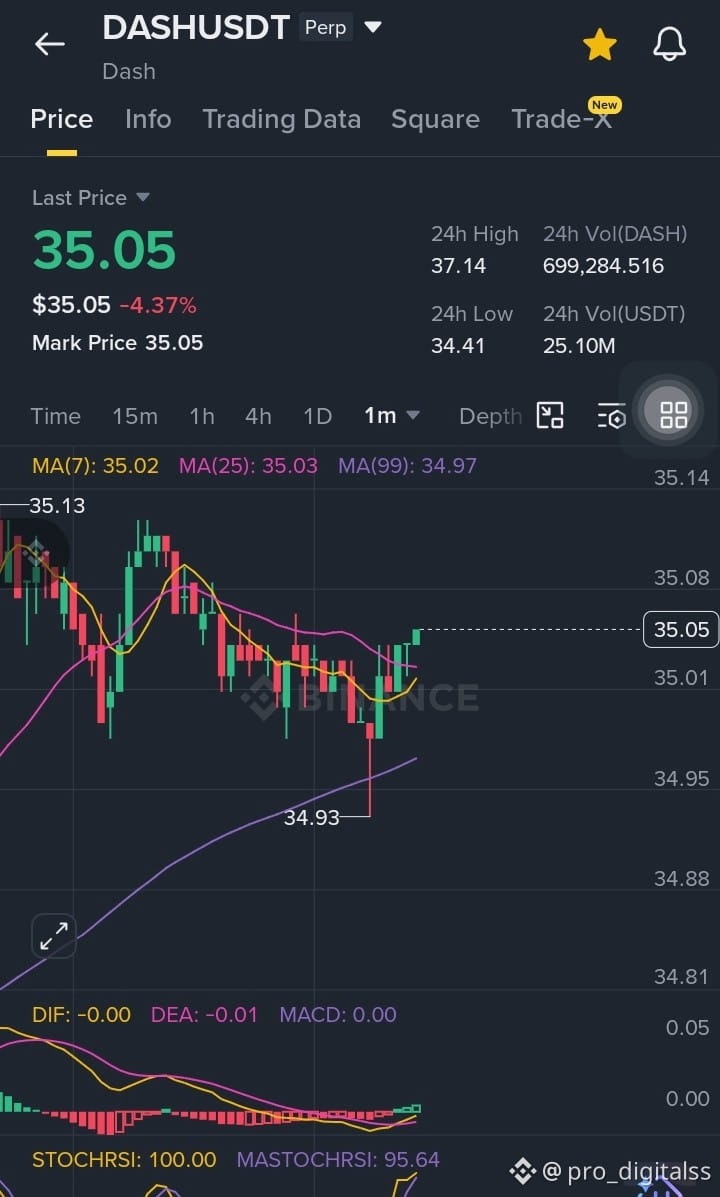Click the 34.93 low price marker

click(x=312, y=818)
